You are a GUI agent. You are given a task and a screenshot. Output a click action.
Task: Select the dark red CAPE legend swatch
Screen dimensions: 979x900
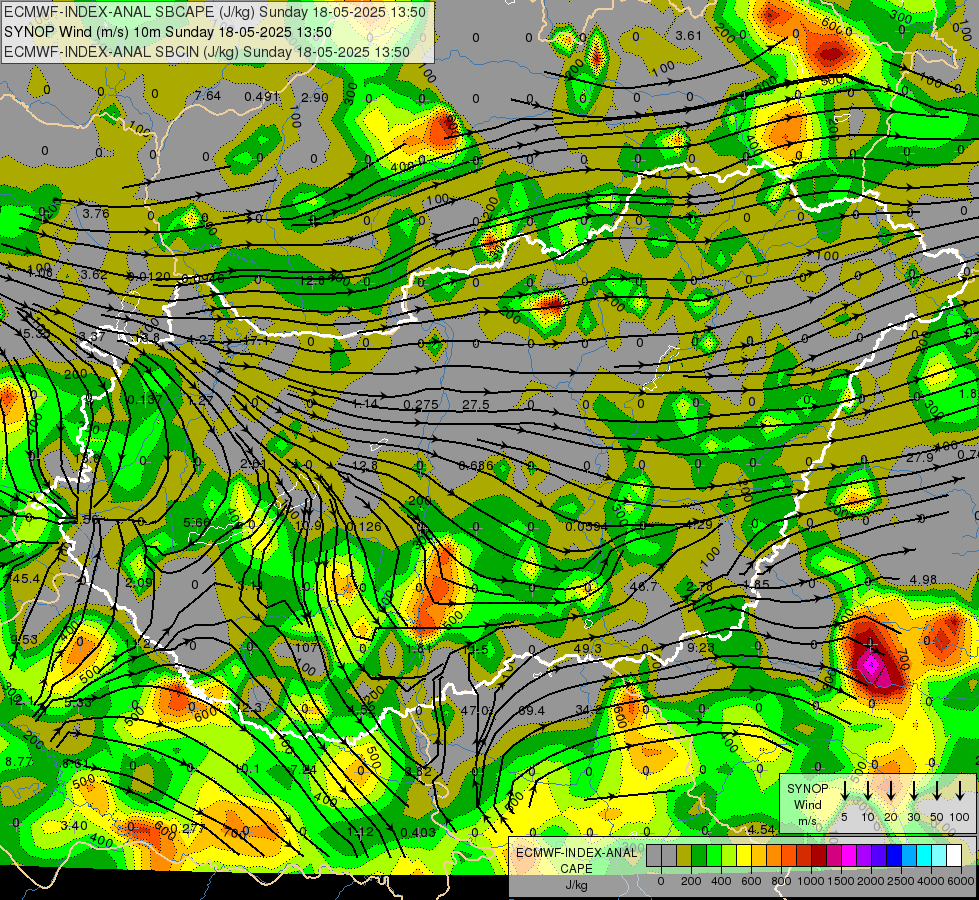click(819, 856)
